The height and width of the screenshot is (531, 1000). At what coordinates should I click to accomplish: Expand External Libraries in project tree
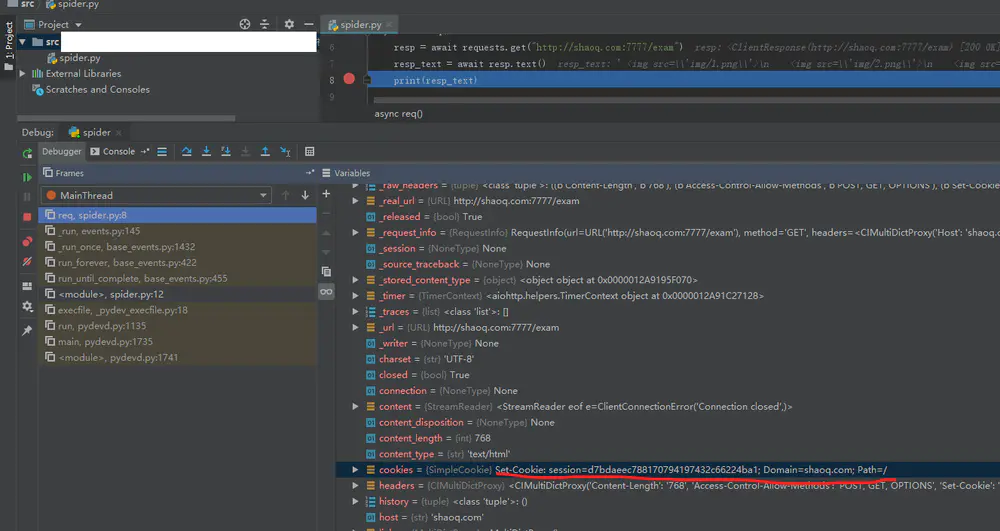tap(23, 74)
